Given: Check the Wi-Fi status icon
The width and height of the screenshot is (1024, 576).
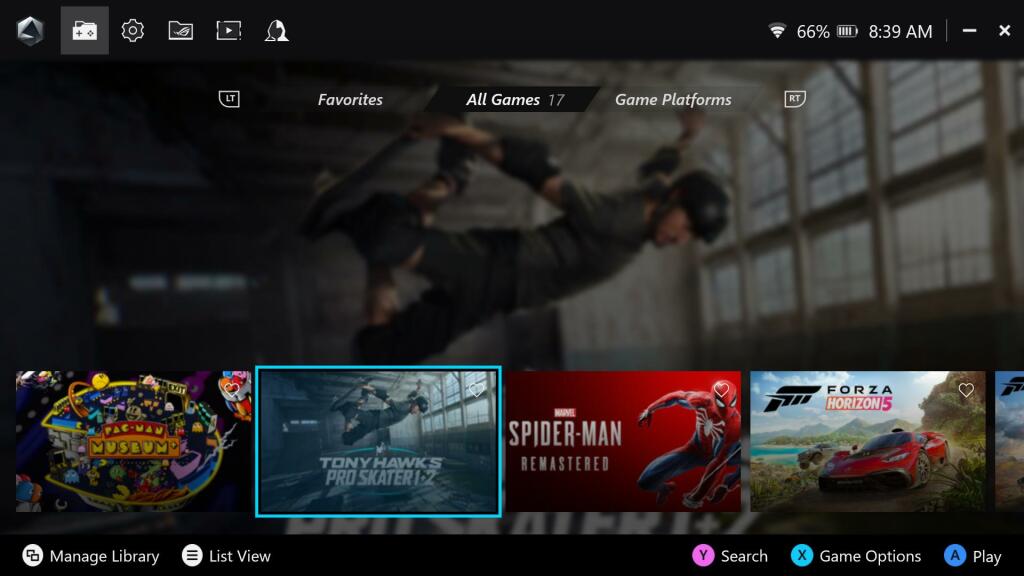Looking at the screenshot, I should click(777, 31).
